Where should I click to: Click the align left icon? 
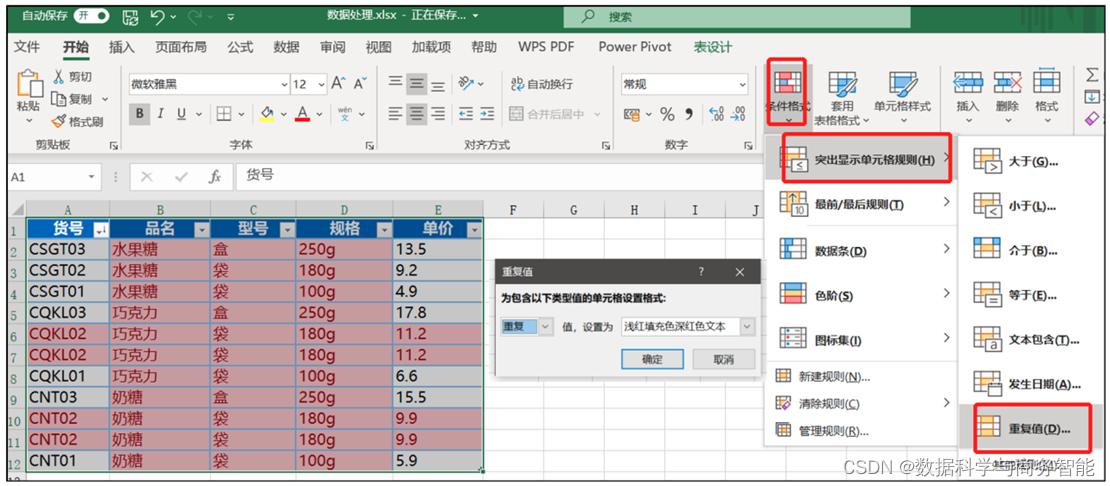point(396,113)
